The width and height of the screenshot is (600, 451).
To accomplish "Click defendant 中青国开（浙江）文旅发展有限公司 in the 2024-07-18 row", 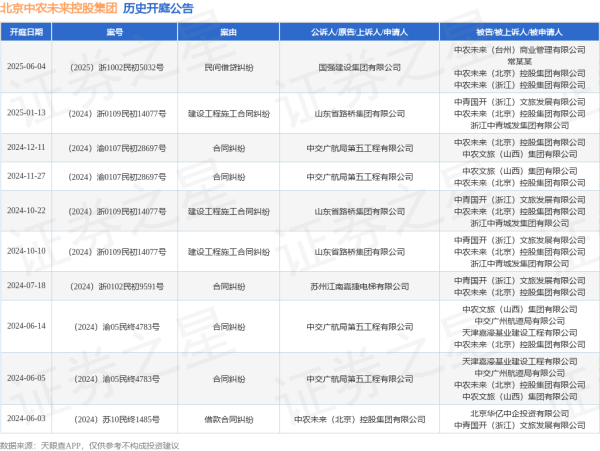I will pos(519,280).
